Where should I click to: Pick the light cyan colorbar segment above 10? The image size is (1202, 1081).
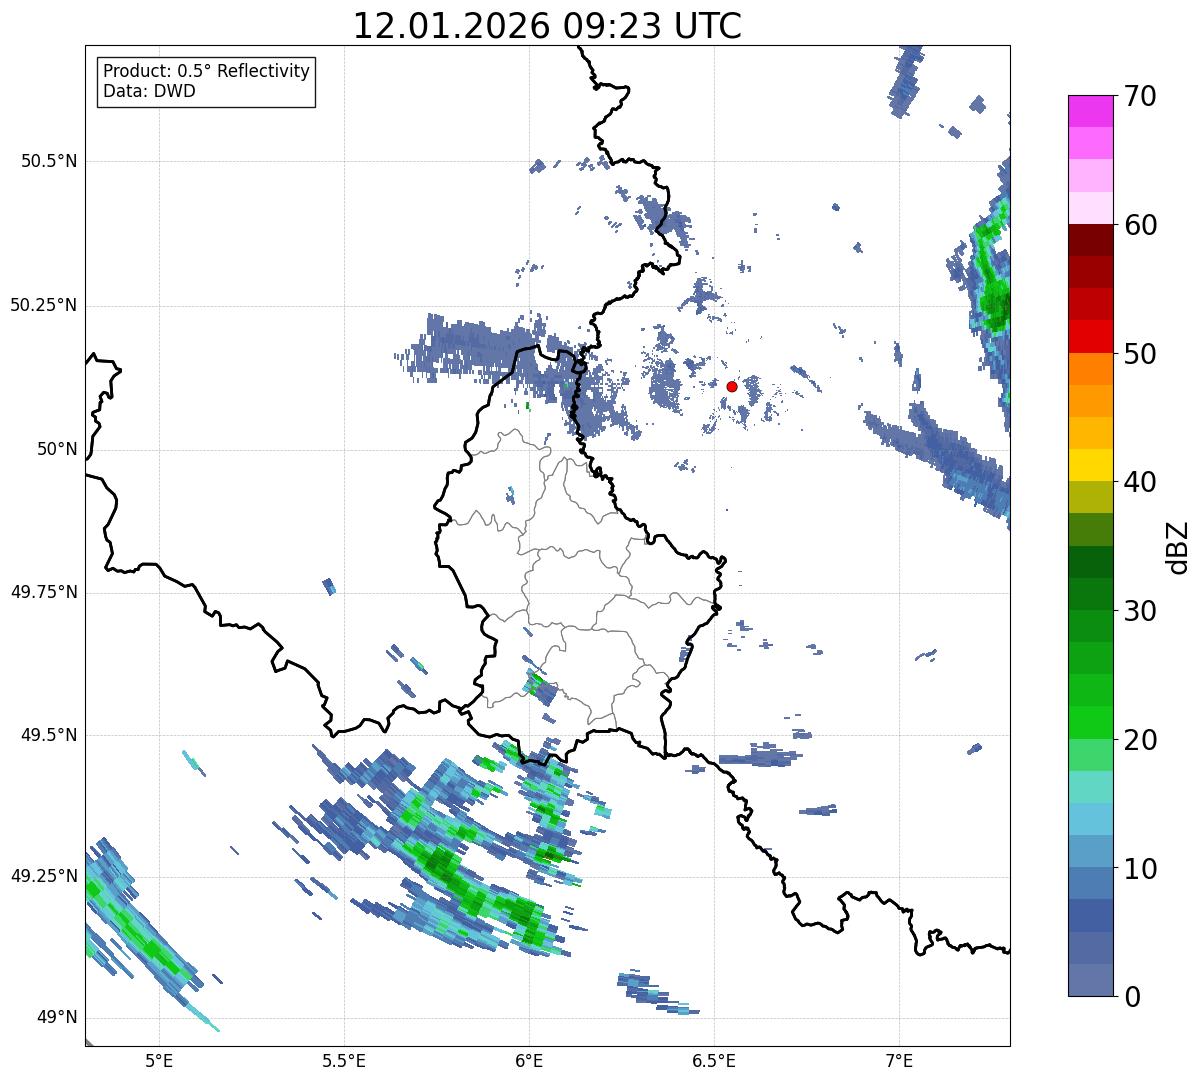(x=1090, y=819)
